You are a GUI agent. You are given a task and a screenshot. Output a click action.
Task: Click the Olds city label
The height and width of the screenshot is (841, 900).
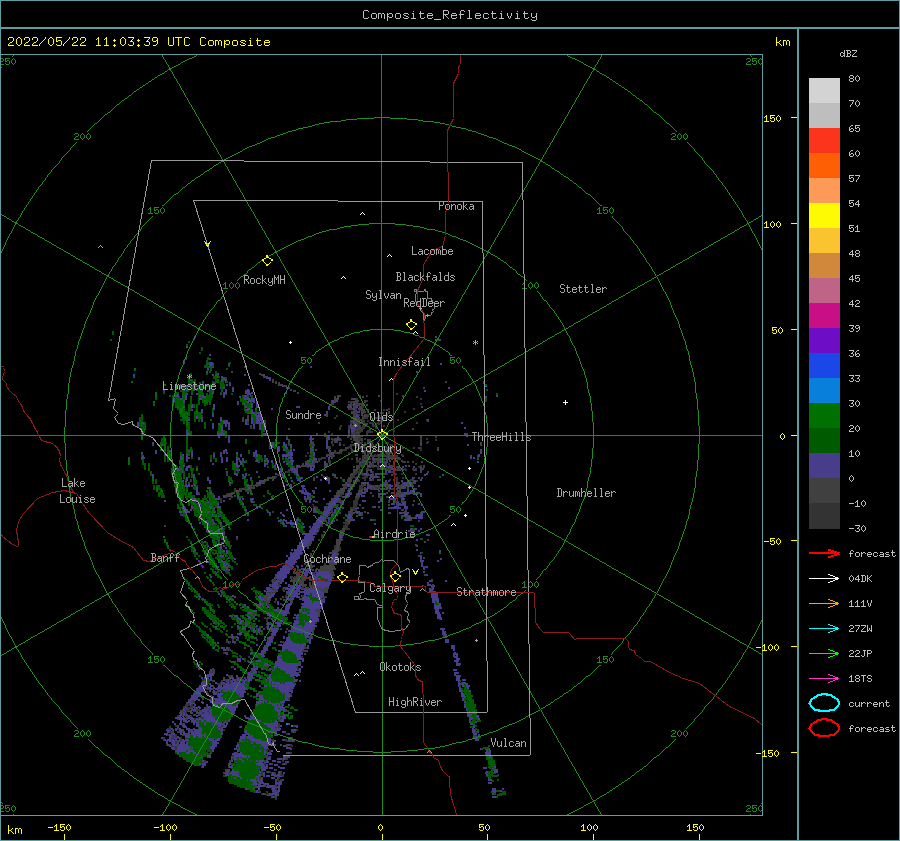coord(381,416)
